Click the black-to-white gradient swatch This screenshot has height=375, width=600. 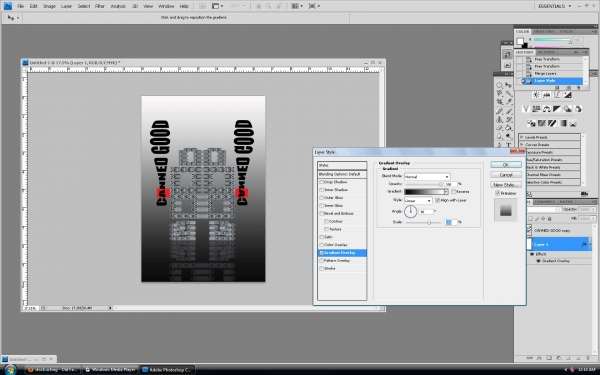pos(424,191)
